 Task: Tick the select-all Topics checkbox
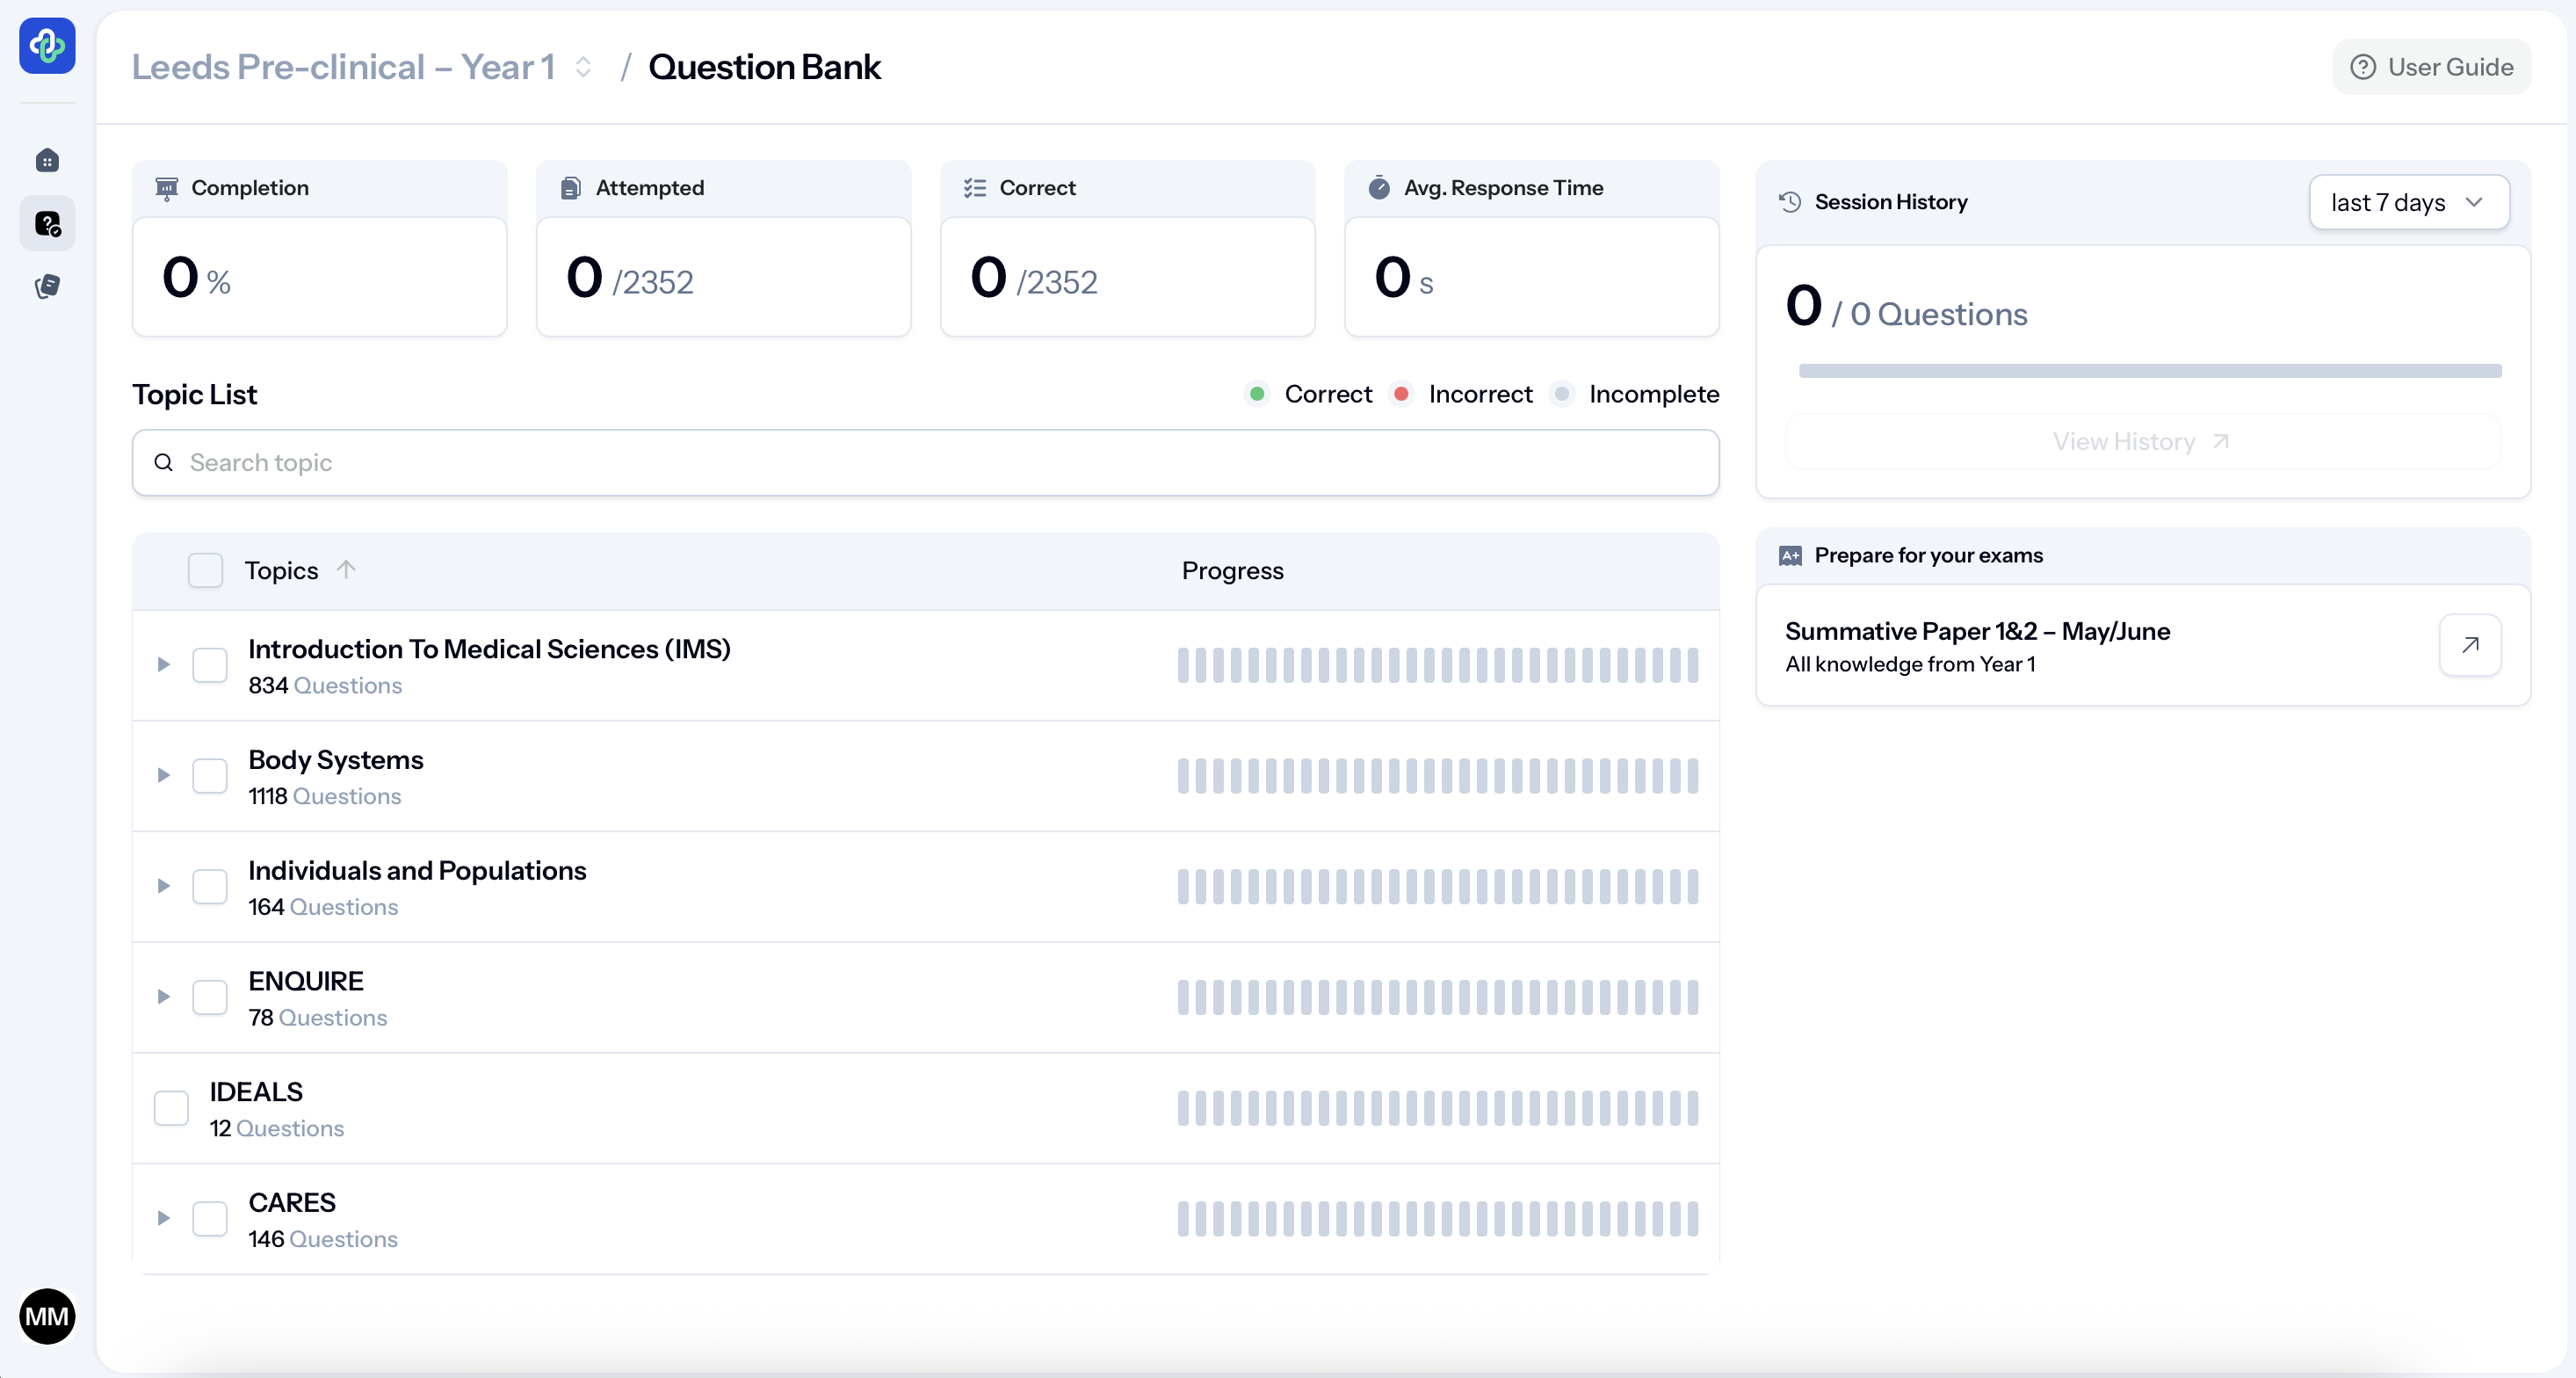click(205, 570)
